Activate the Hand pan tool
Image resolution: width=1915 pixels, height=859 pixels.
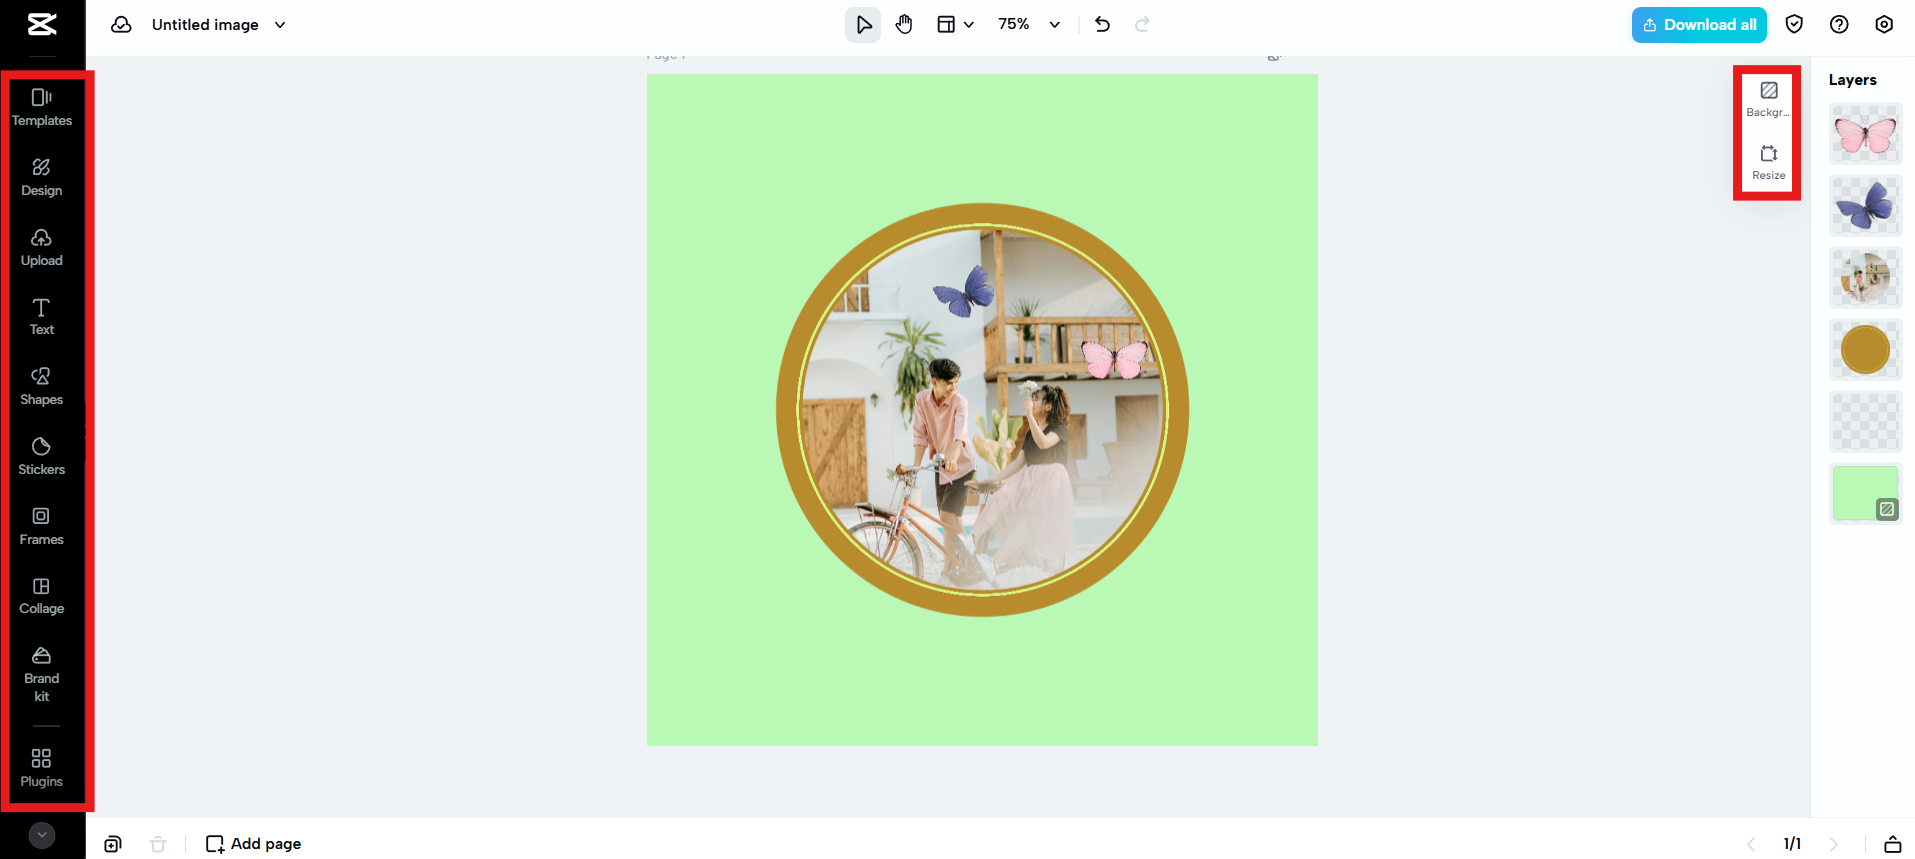point(904,24)
